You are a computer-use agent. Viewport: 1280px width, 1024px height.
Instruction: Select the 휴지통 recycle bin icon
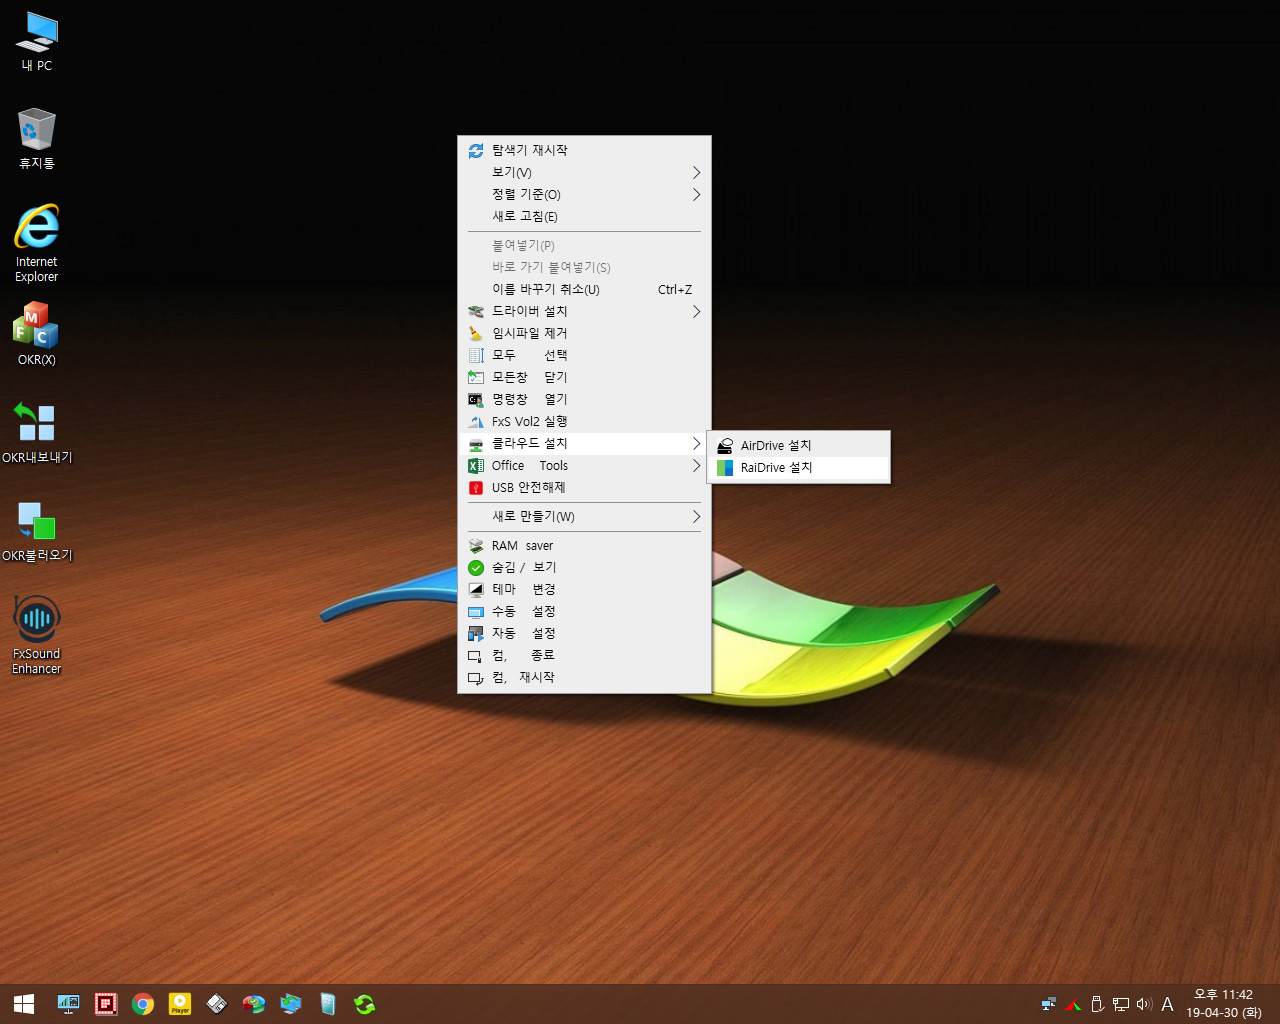tap(37, 139)
